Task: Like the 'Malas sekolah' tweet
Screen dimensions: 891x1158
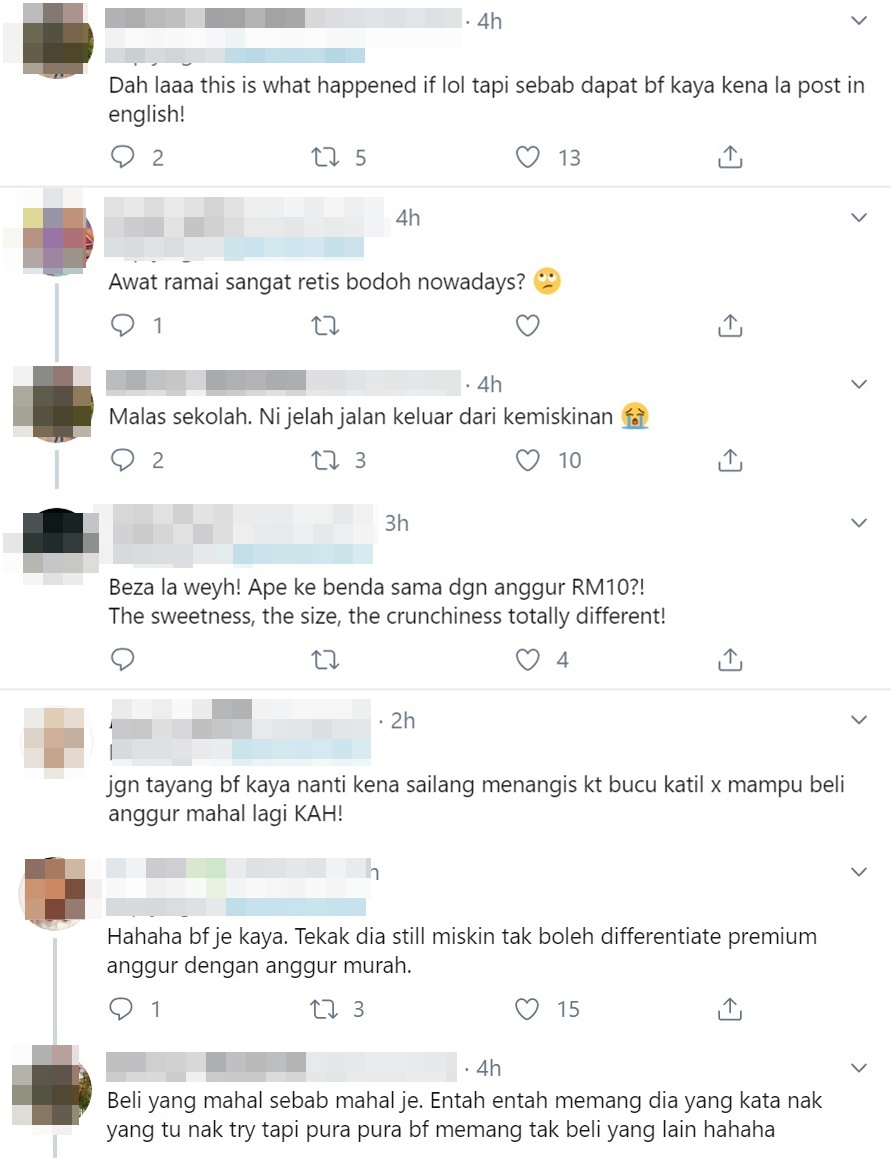Action: pos(528,460)
